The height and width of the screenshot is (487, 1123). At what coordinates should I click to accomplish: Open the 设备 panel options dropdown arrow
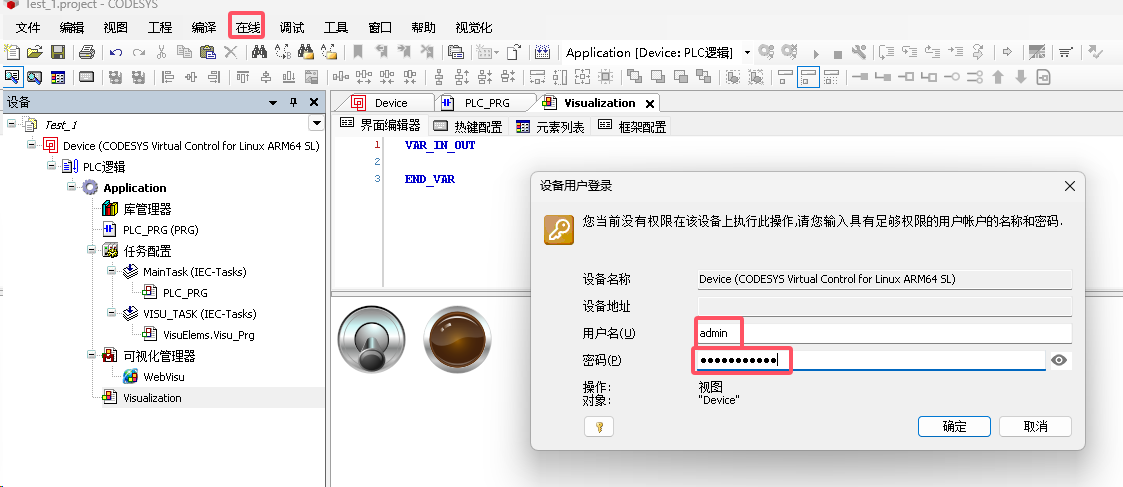[273, 103]
